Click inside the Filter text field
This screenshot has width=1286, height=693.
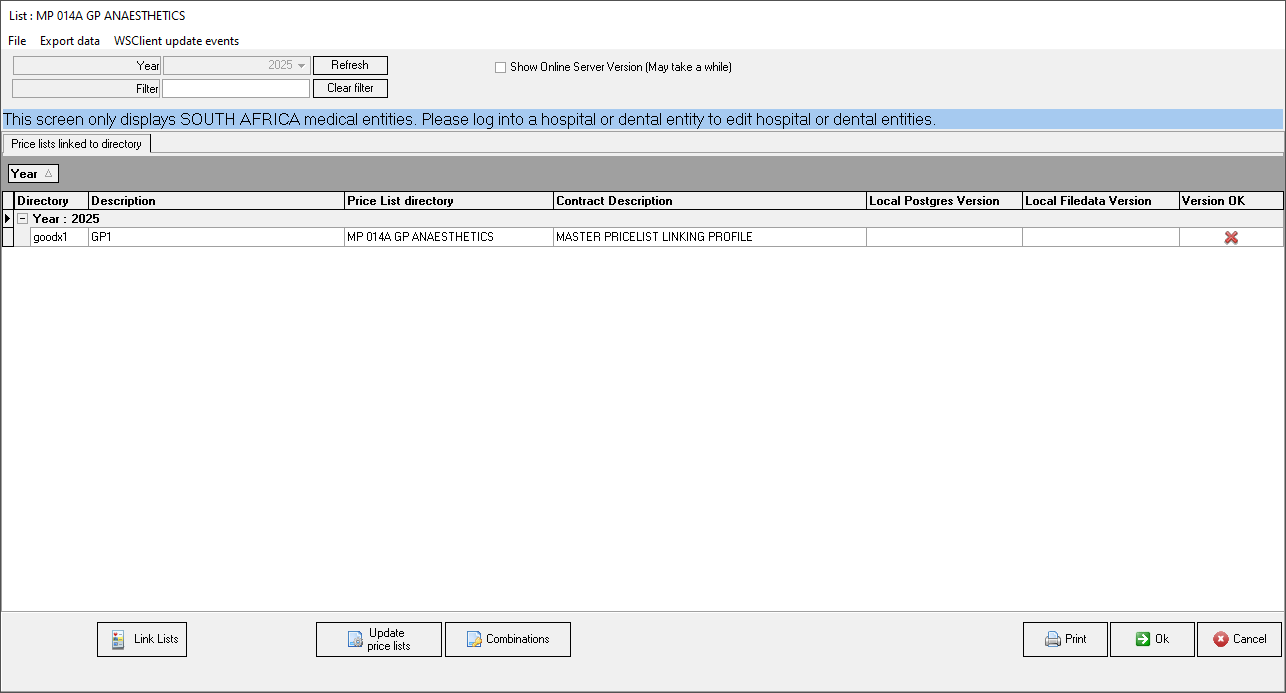point(236,88)
